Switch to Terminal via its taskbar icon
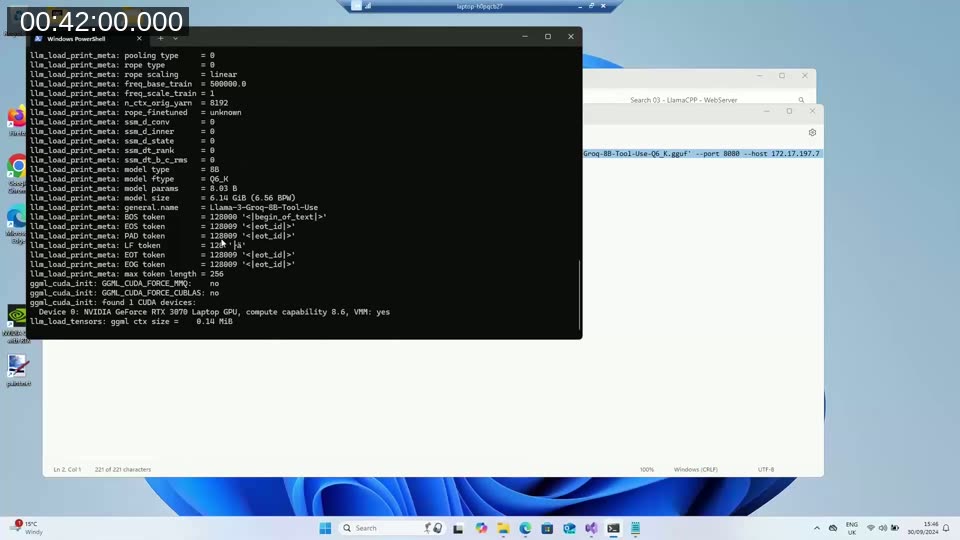 pyautogui.click(x=613, y=528)
